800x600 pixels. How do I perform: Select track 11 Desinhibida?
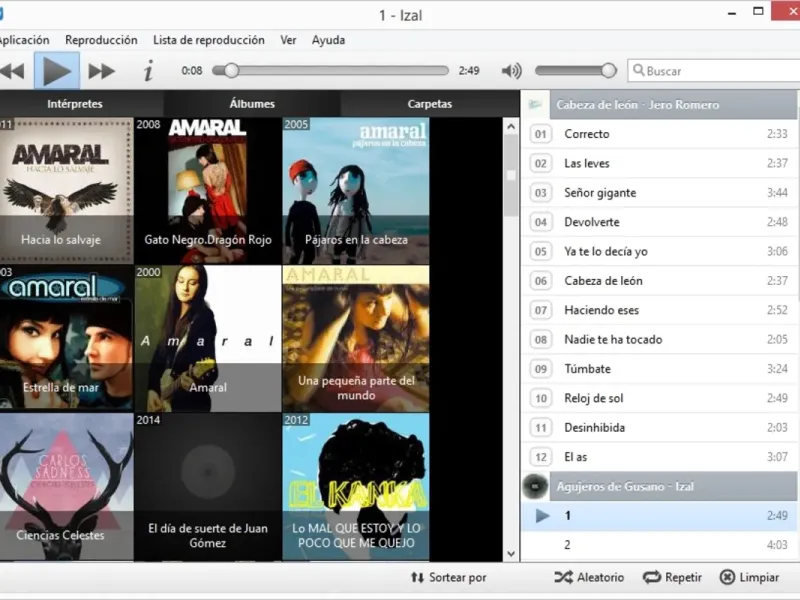(659, 428)
